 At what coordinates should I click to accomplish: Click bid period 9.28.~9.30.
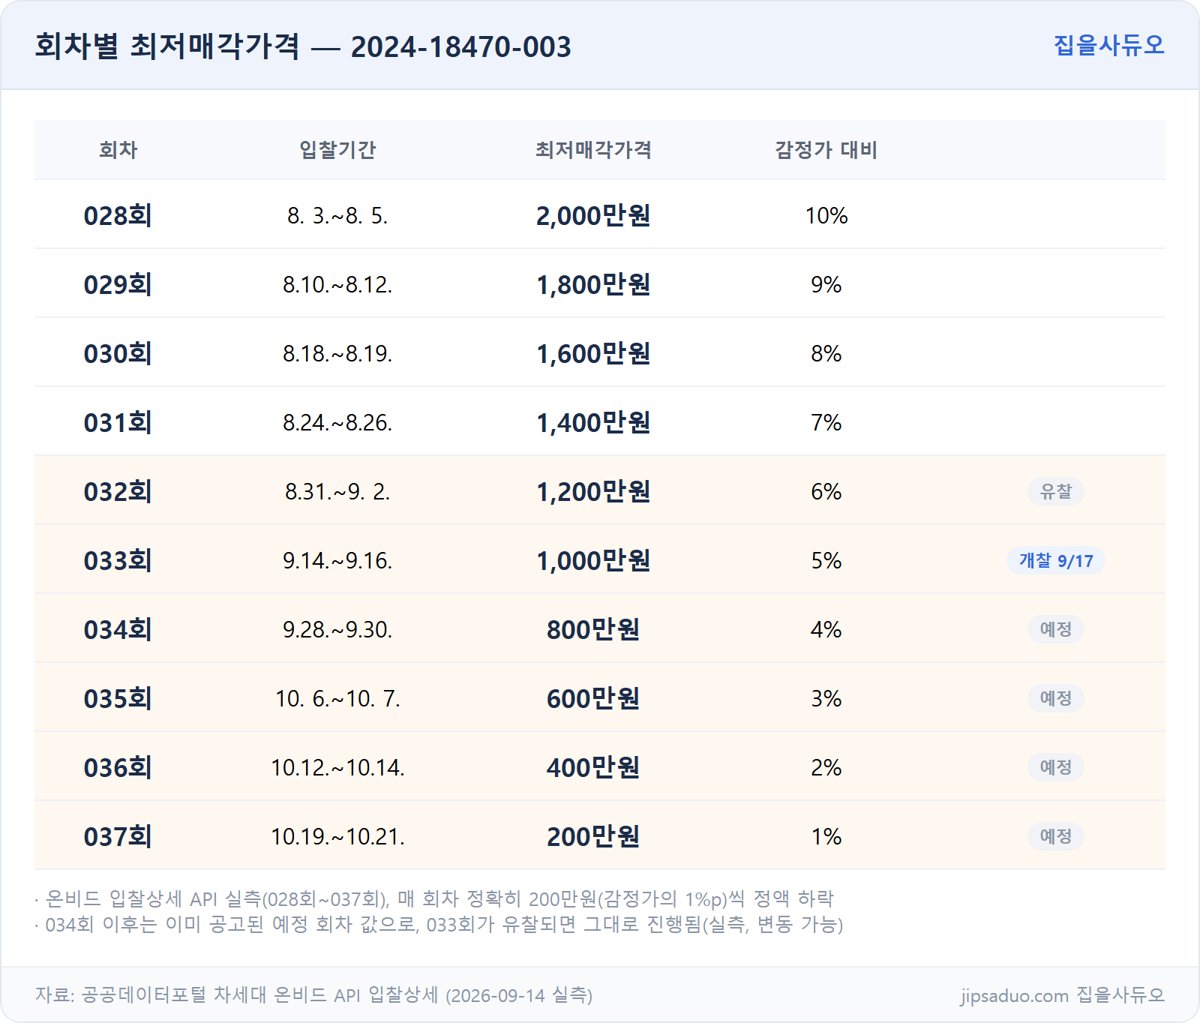338,629
